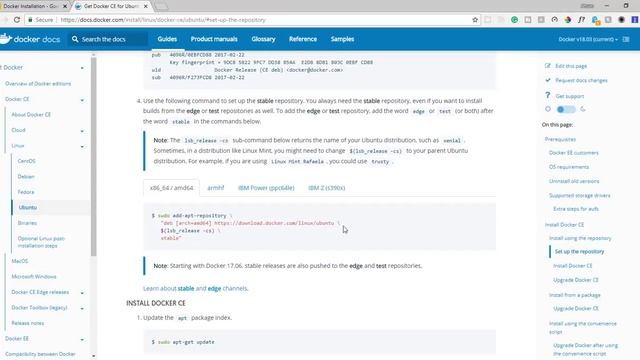Click the moon icon for night mode
The height and width of the screenshot is (360, 640).
coord(583,109)
